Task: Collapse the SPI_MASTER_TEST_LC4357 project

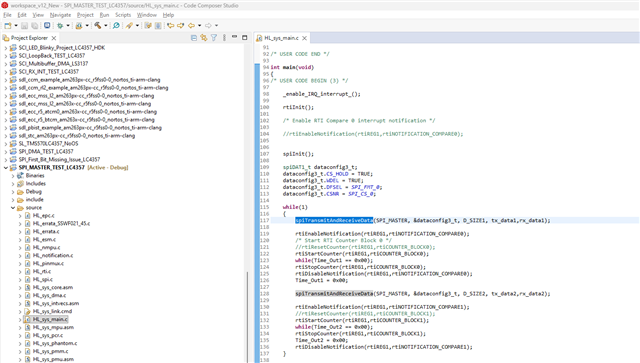Action: 6,167
